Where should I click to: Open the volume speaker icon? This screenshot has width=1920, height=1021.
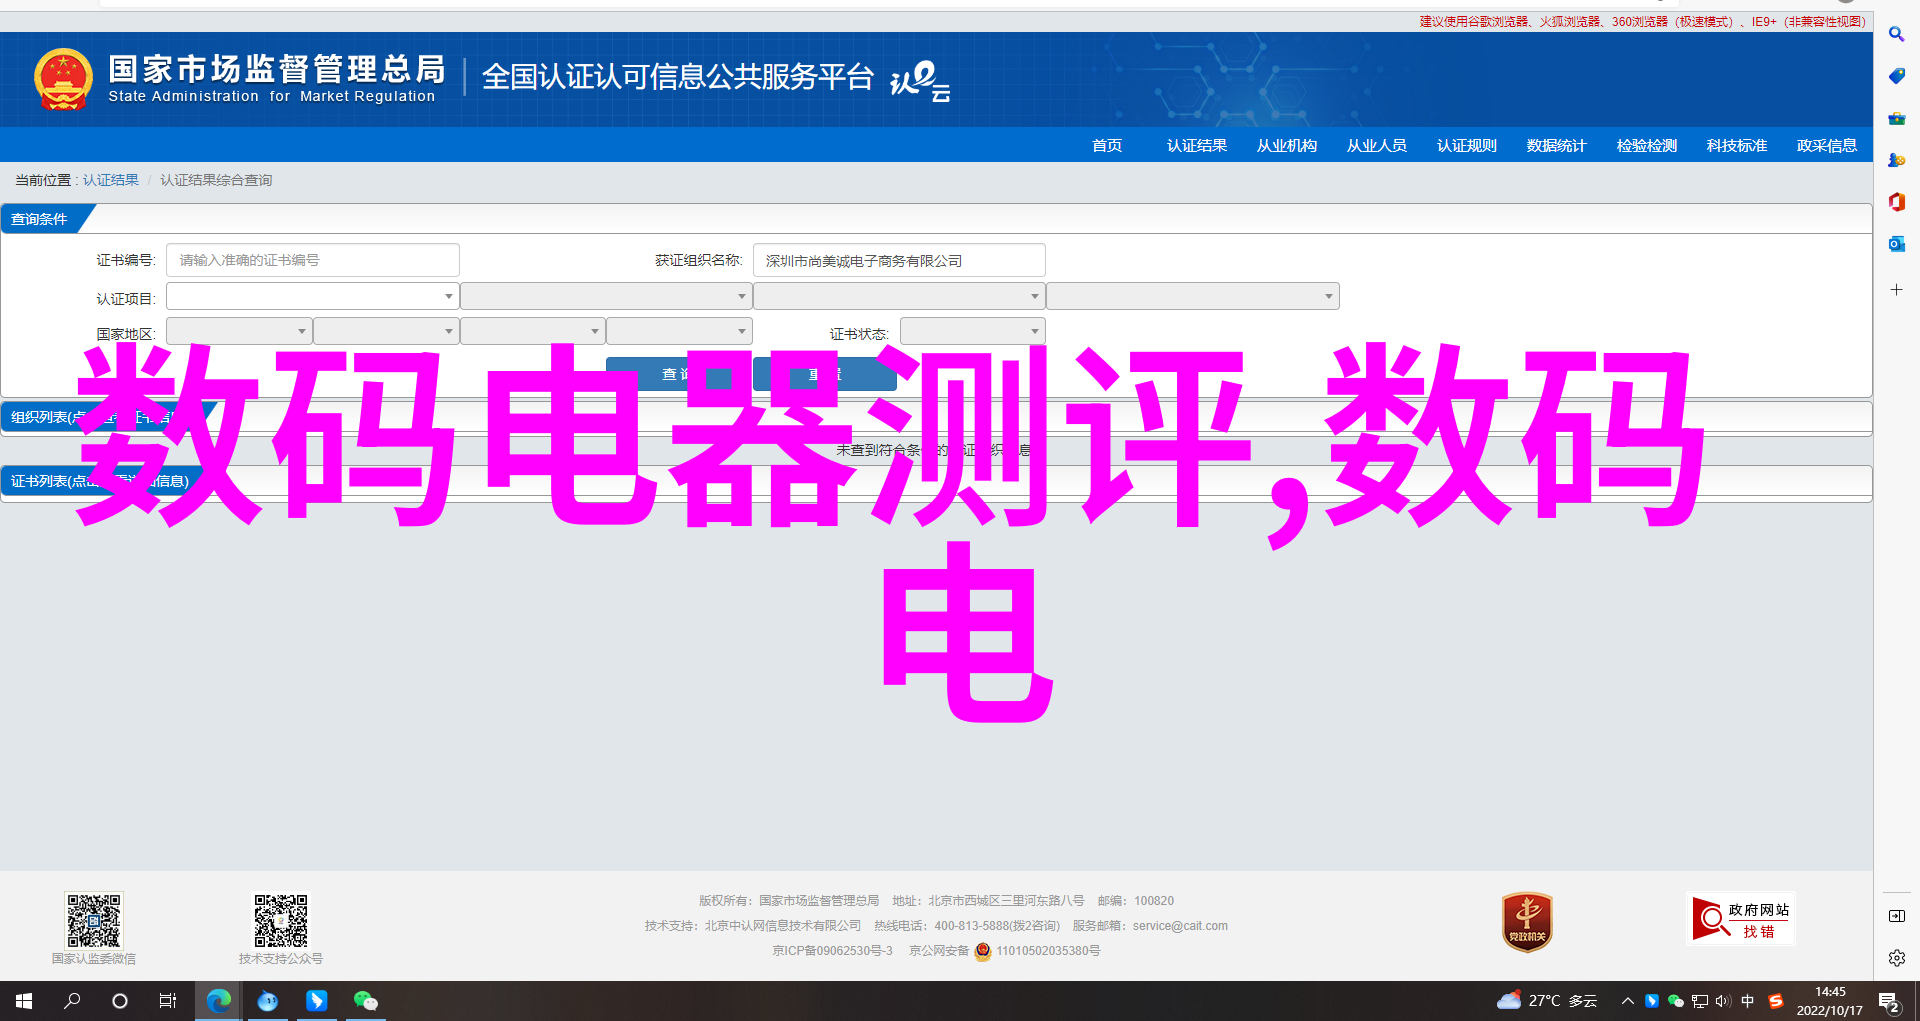pyautogui.click(x=1722, y=1001)
